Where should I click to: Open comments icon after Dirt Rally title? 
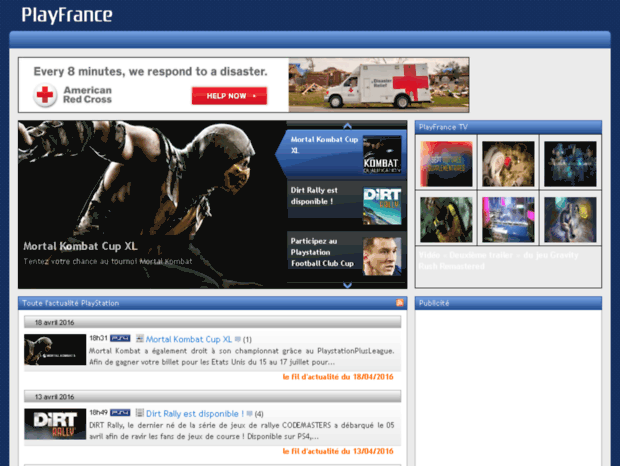(x=250, y=413)
